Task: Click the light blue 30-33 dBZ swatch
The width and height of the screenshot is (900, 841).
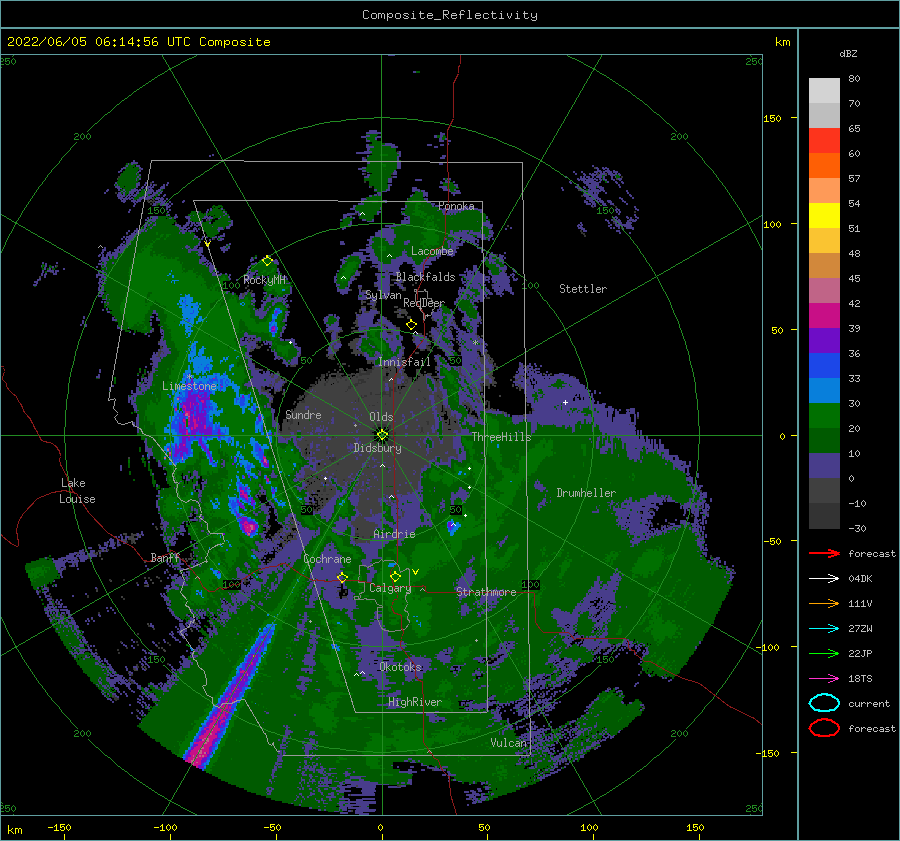Action: pos(824,391)
